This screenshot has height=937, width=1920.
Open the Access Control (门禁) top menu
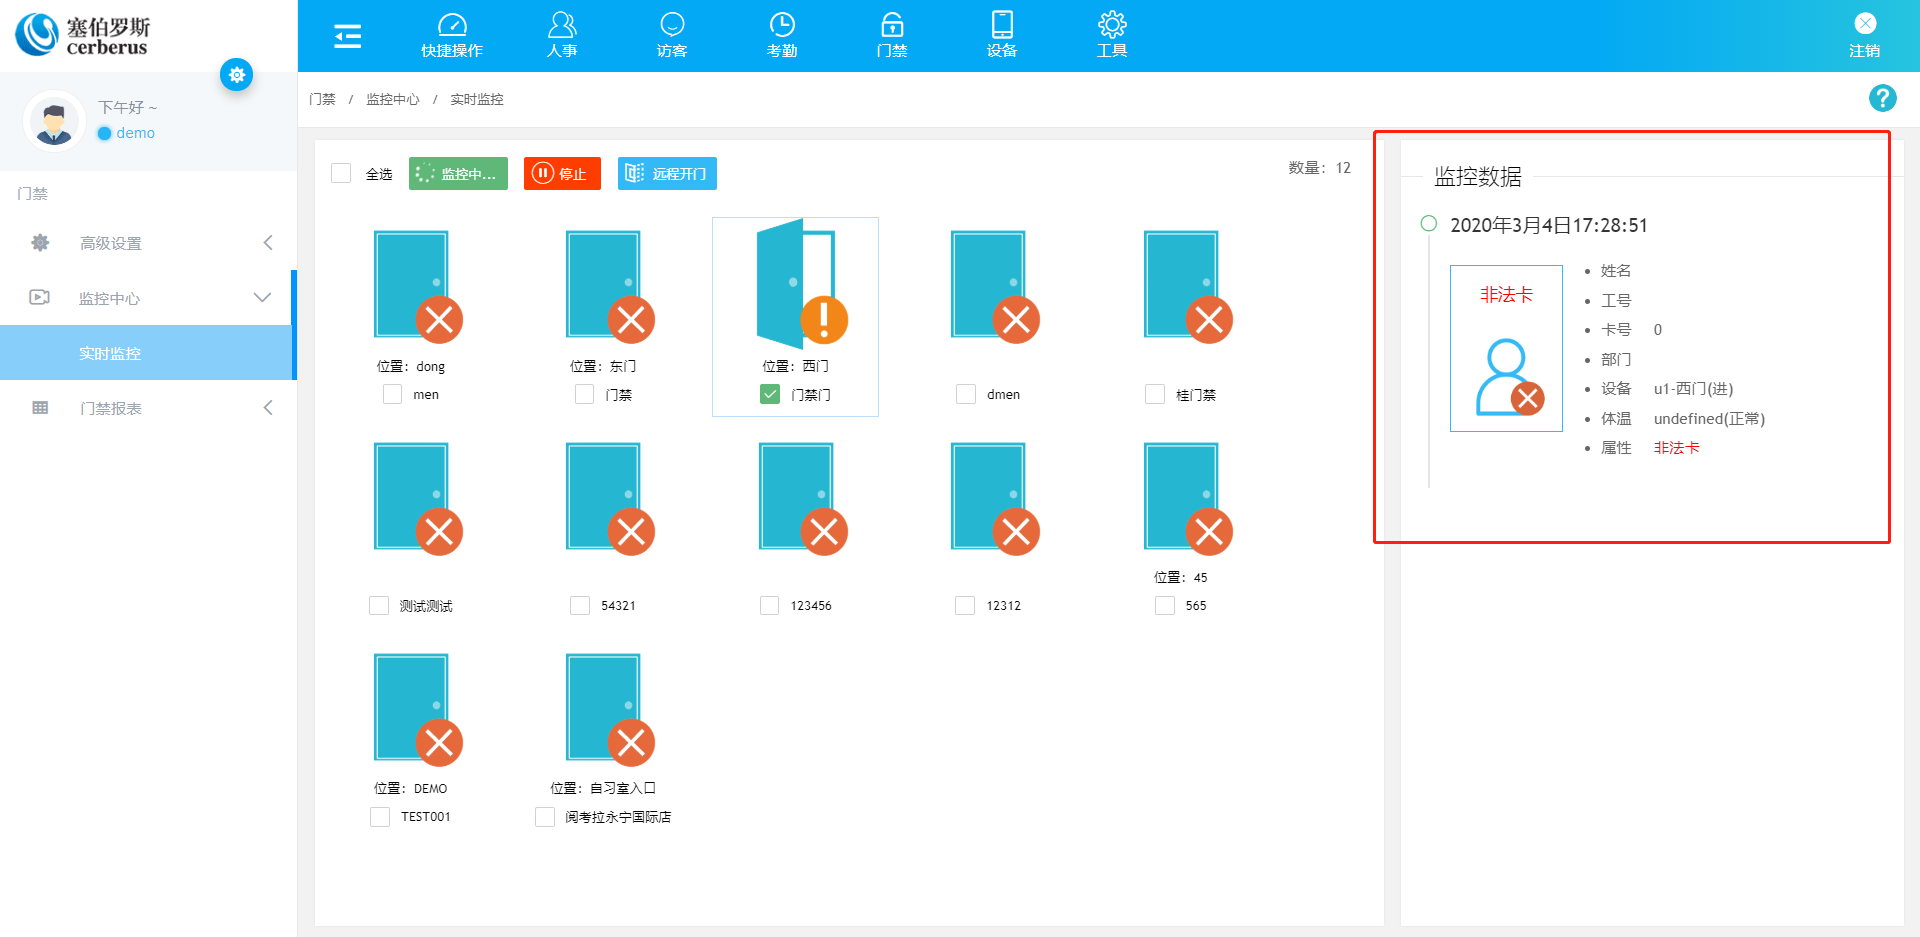(891, 35)
